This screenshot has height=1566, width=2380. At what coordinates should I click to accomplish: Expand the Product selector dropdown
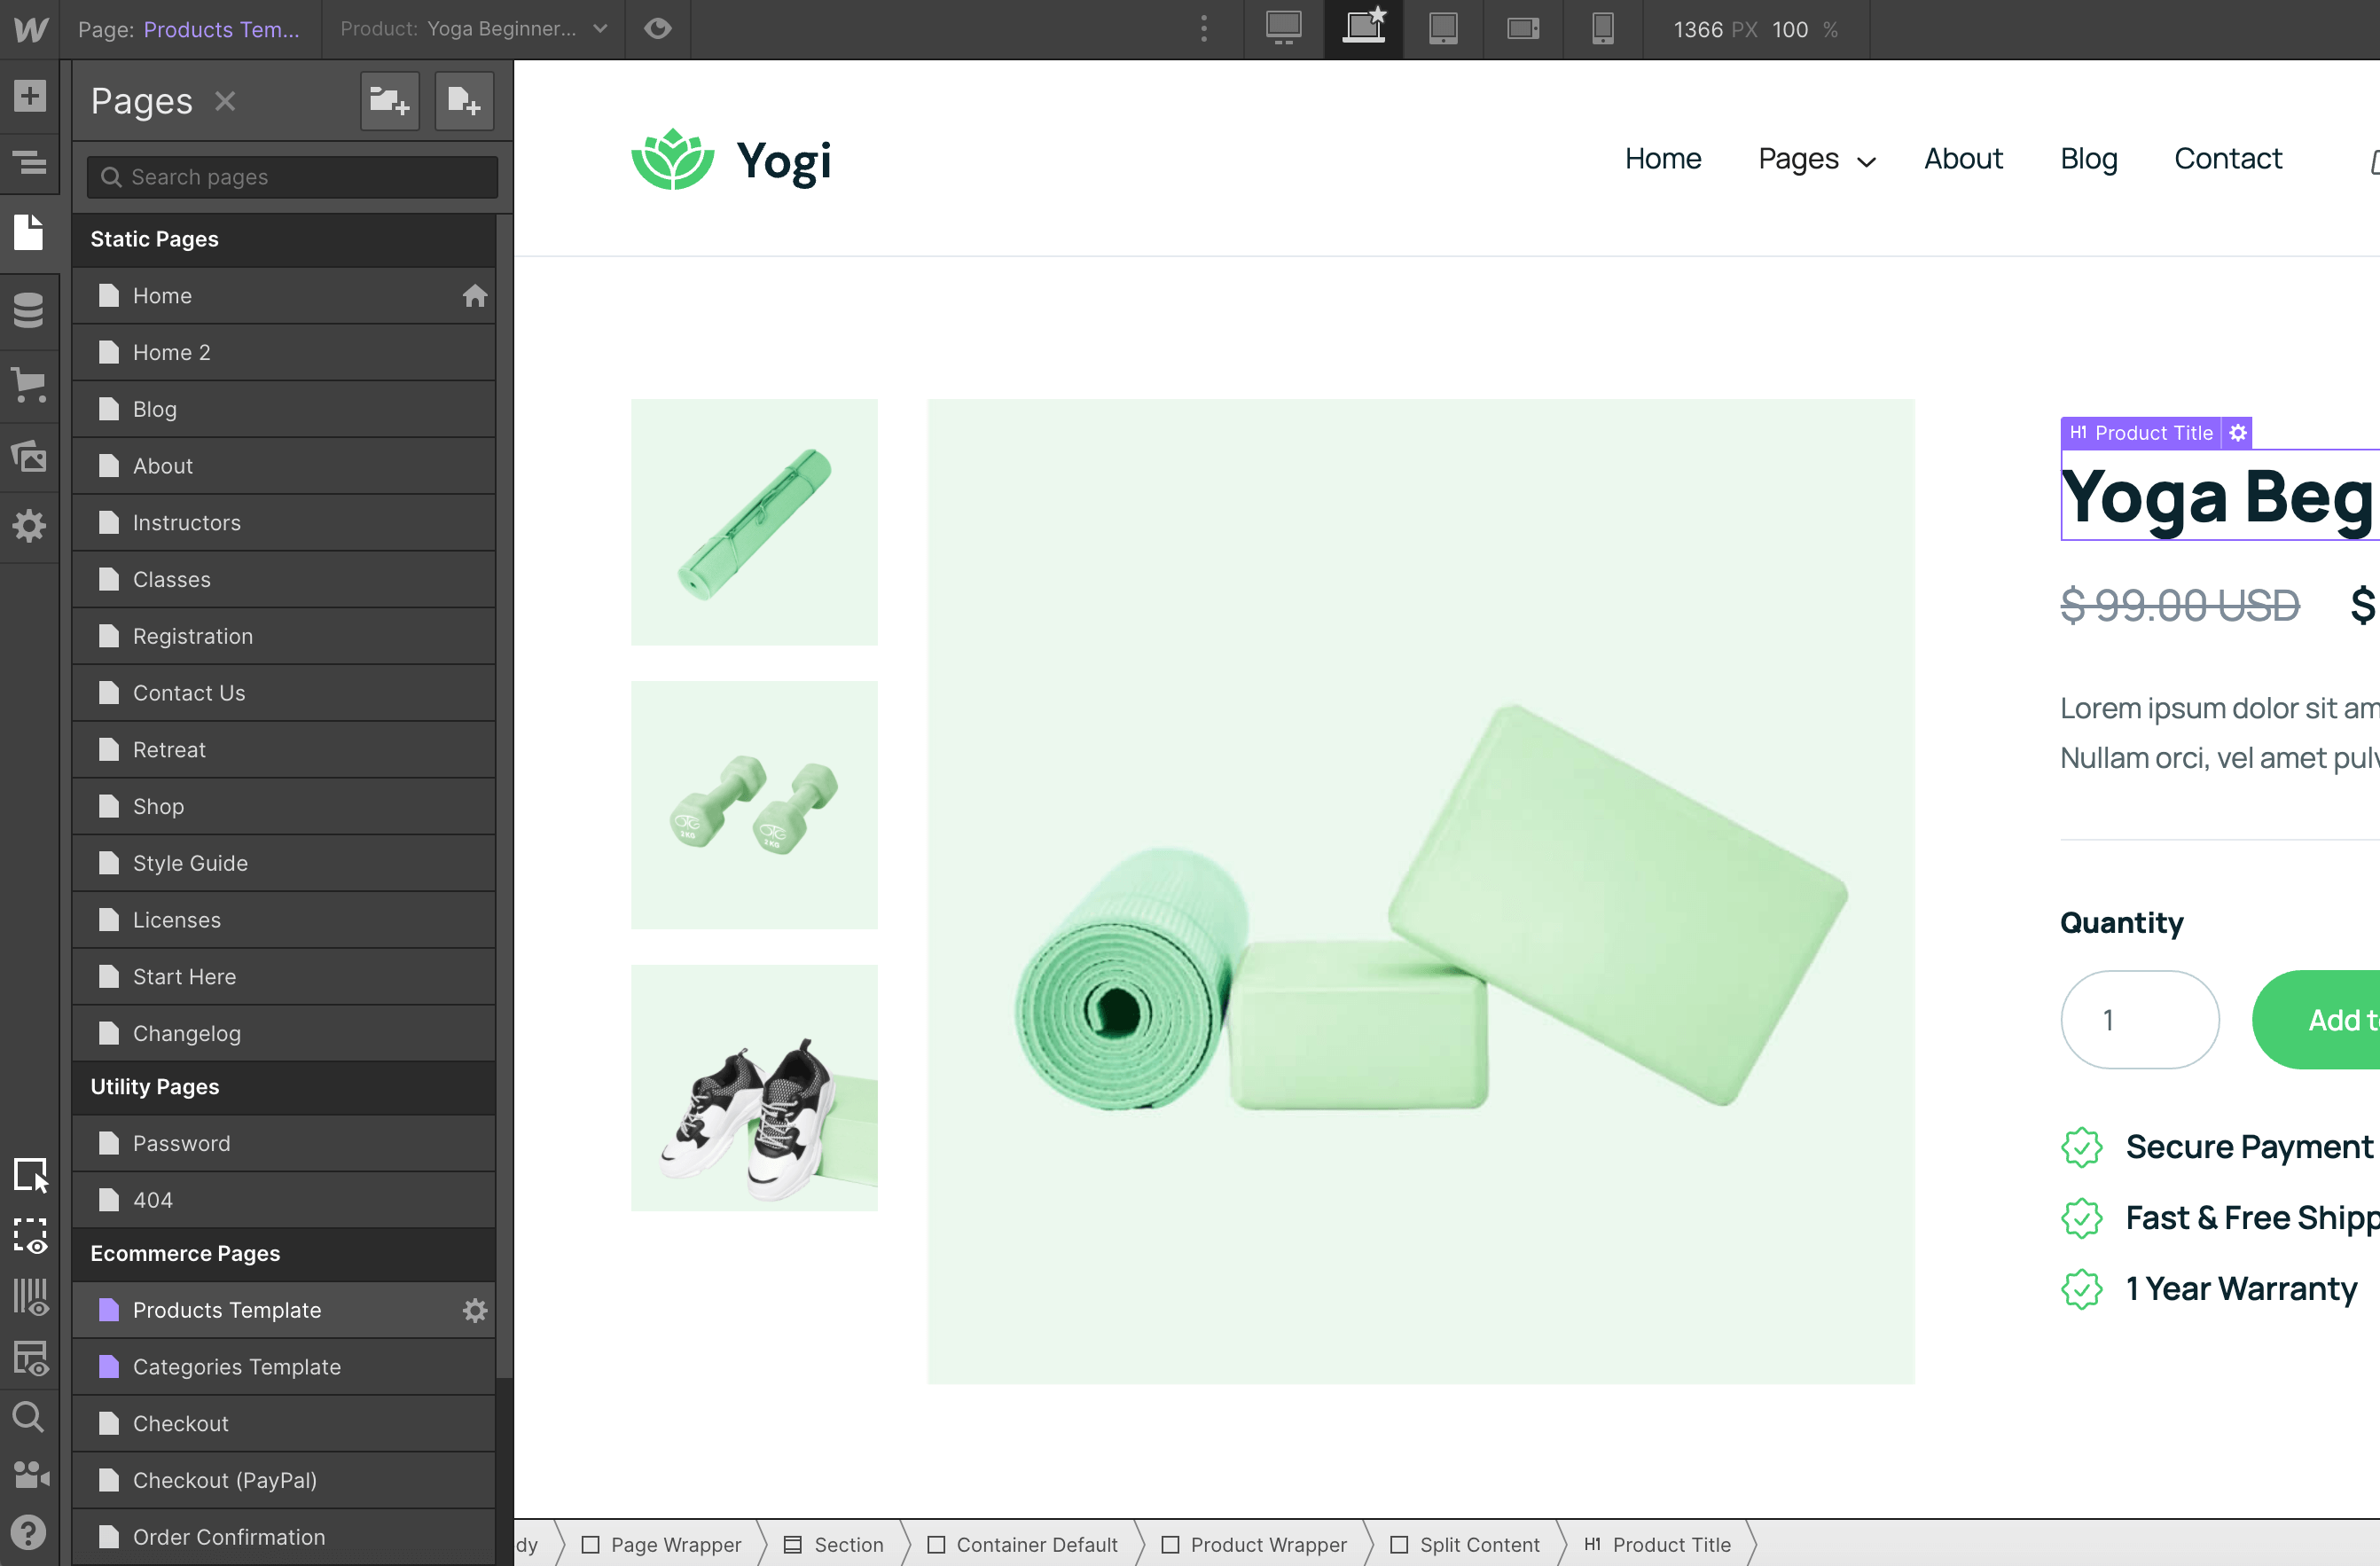(600, 29)
